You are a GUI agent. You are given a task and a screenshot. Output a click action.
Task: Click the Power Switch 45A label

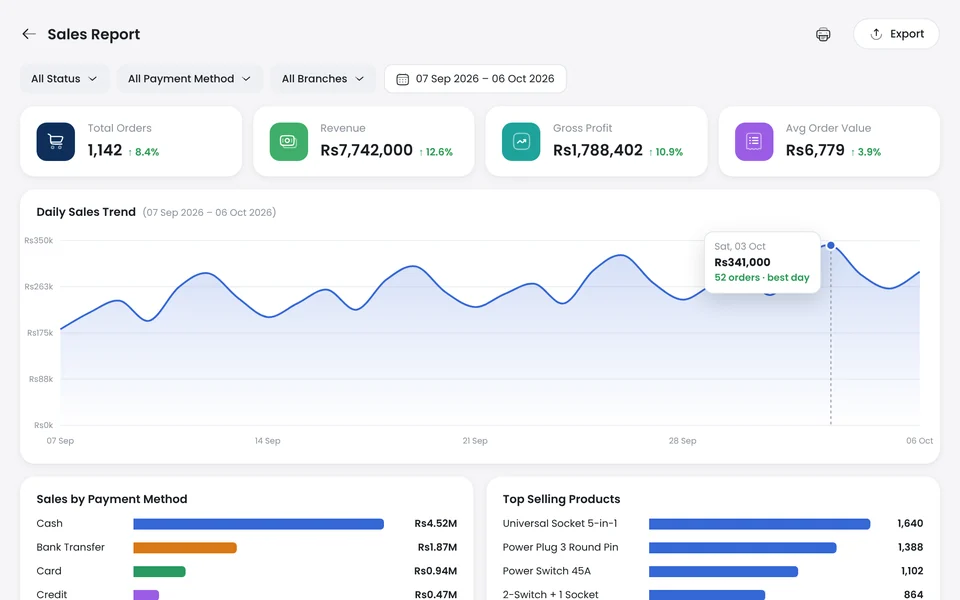[x=547, y=571]
